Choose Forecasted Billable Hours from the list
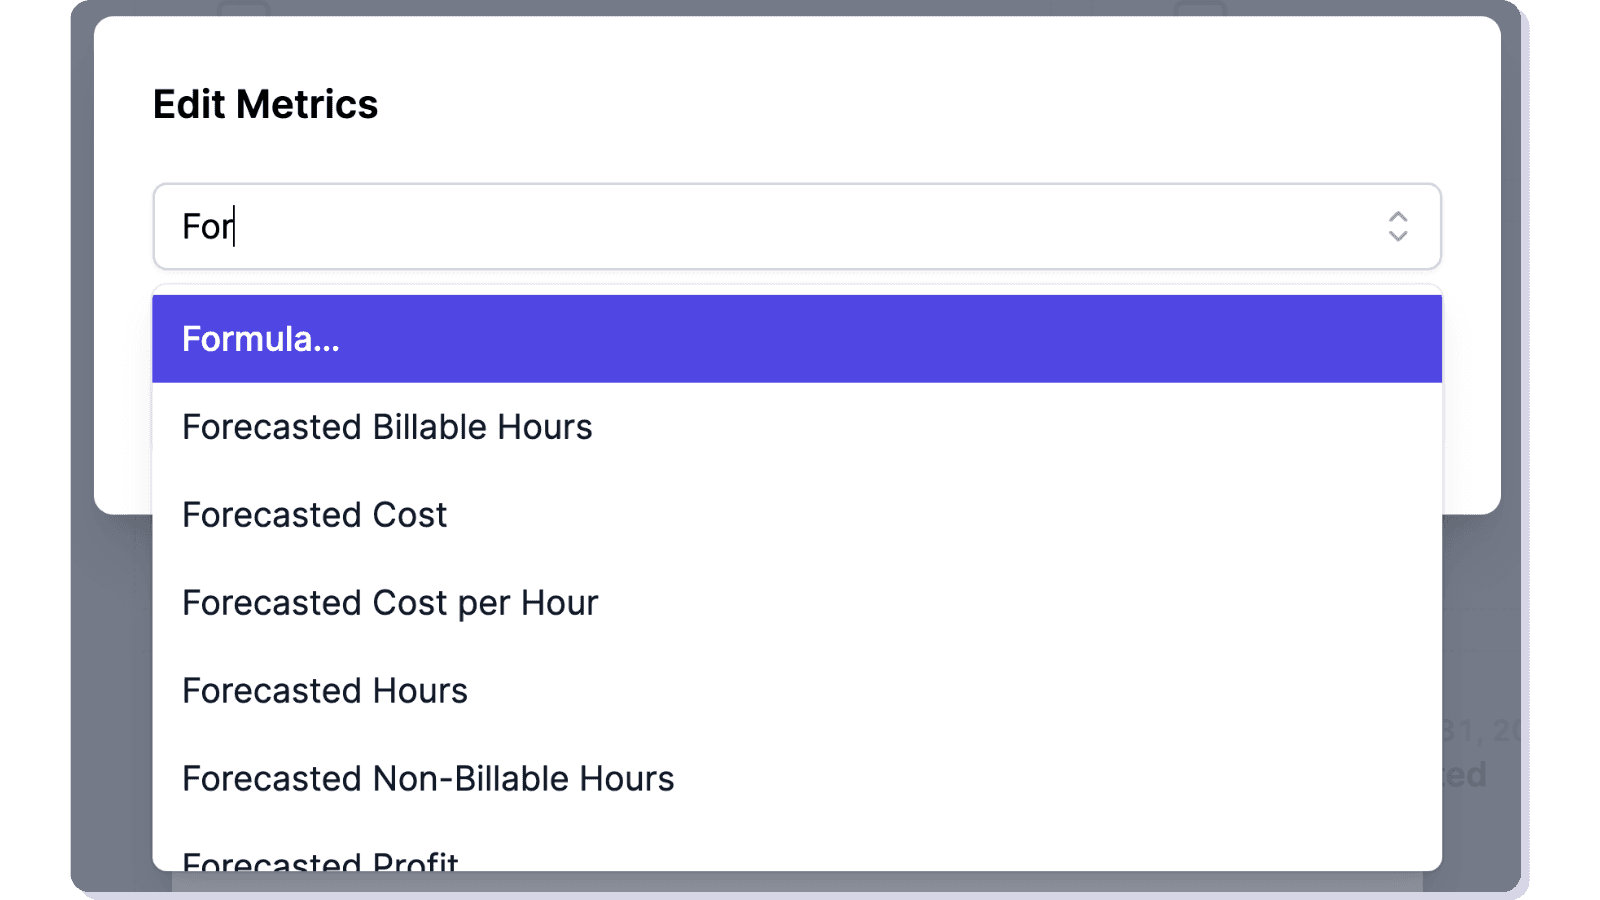Viewport: 1600px width, 900px height. [x=387, y=428]
